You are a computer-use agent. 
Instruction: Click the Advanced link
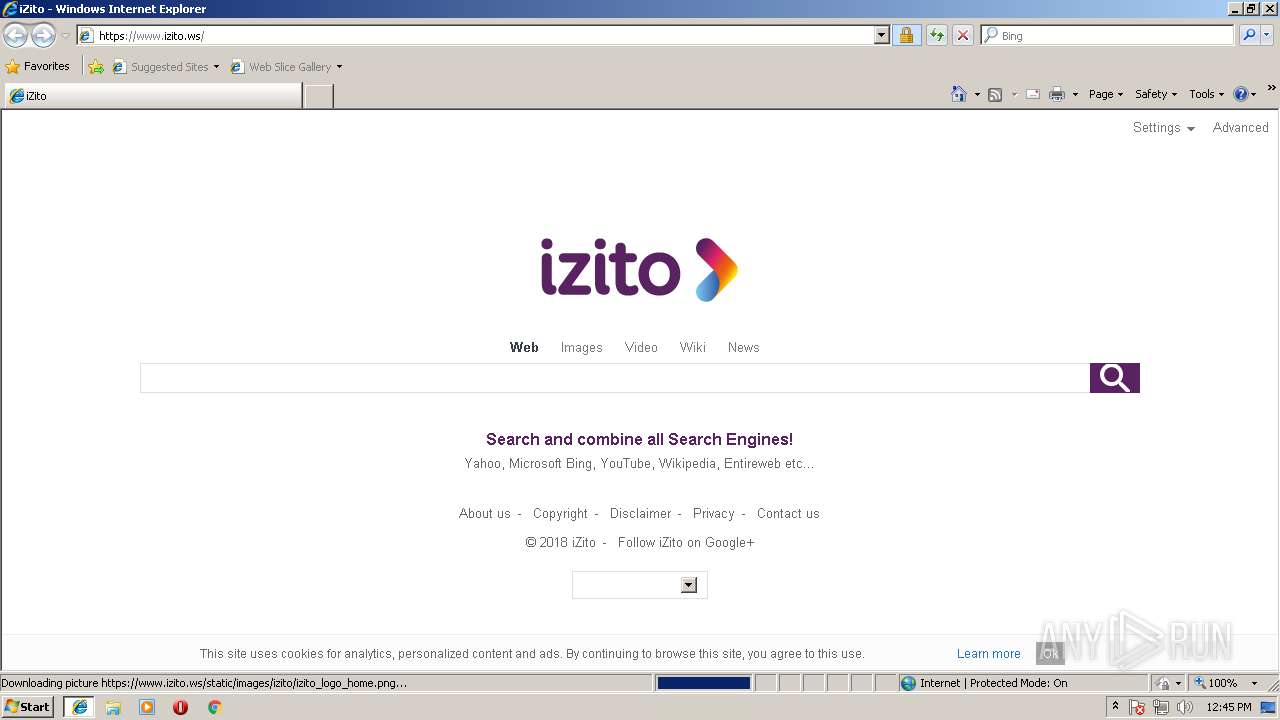pos(1240,128)
